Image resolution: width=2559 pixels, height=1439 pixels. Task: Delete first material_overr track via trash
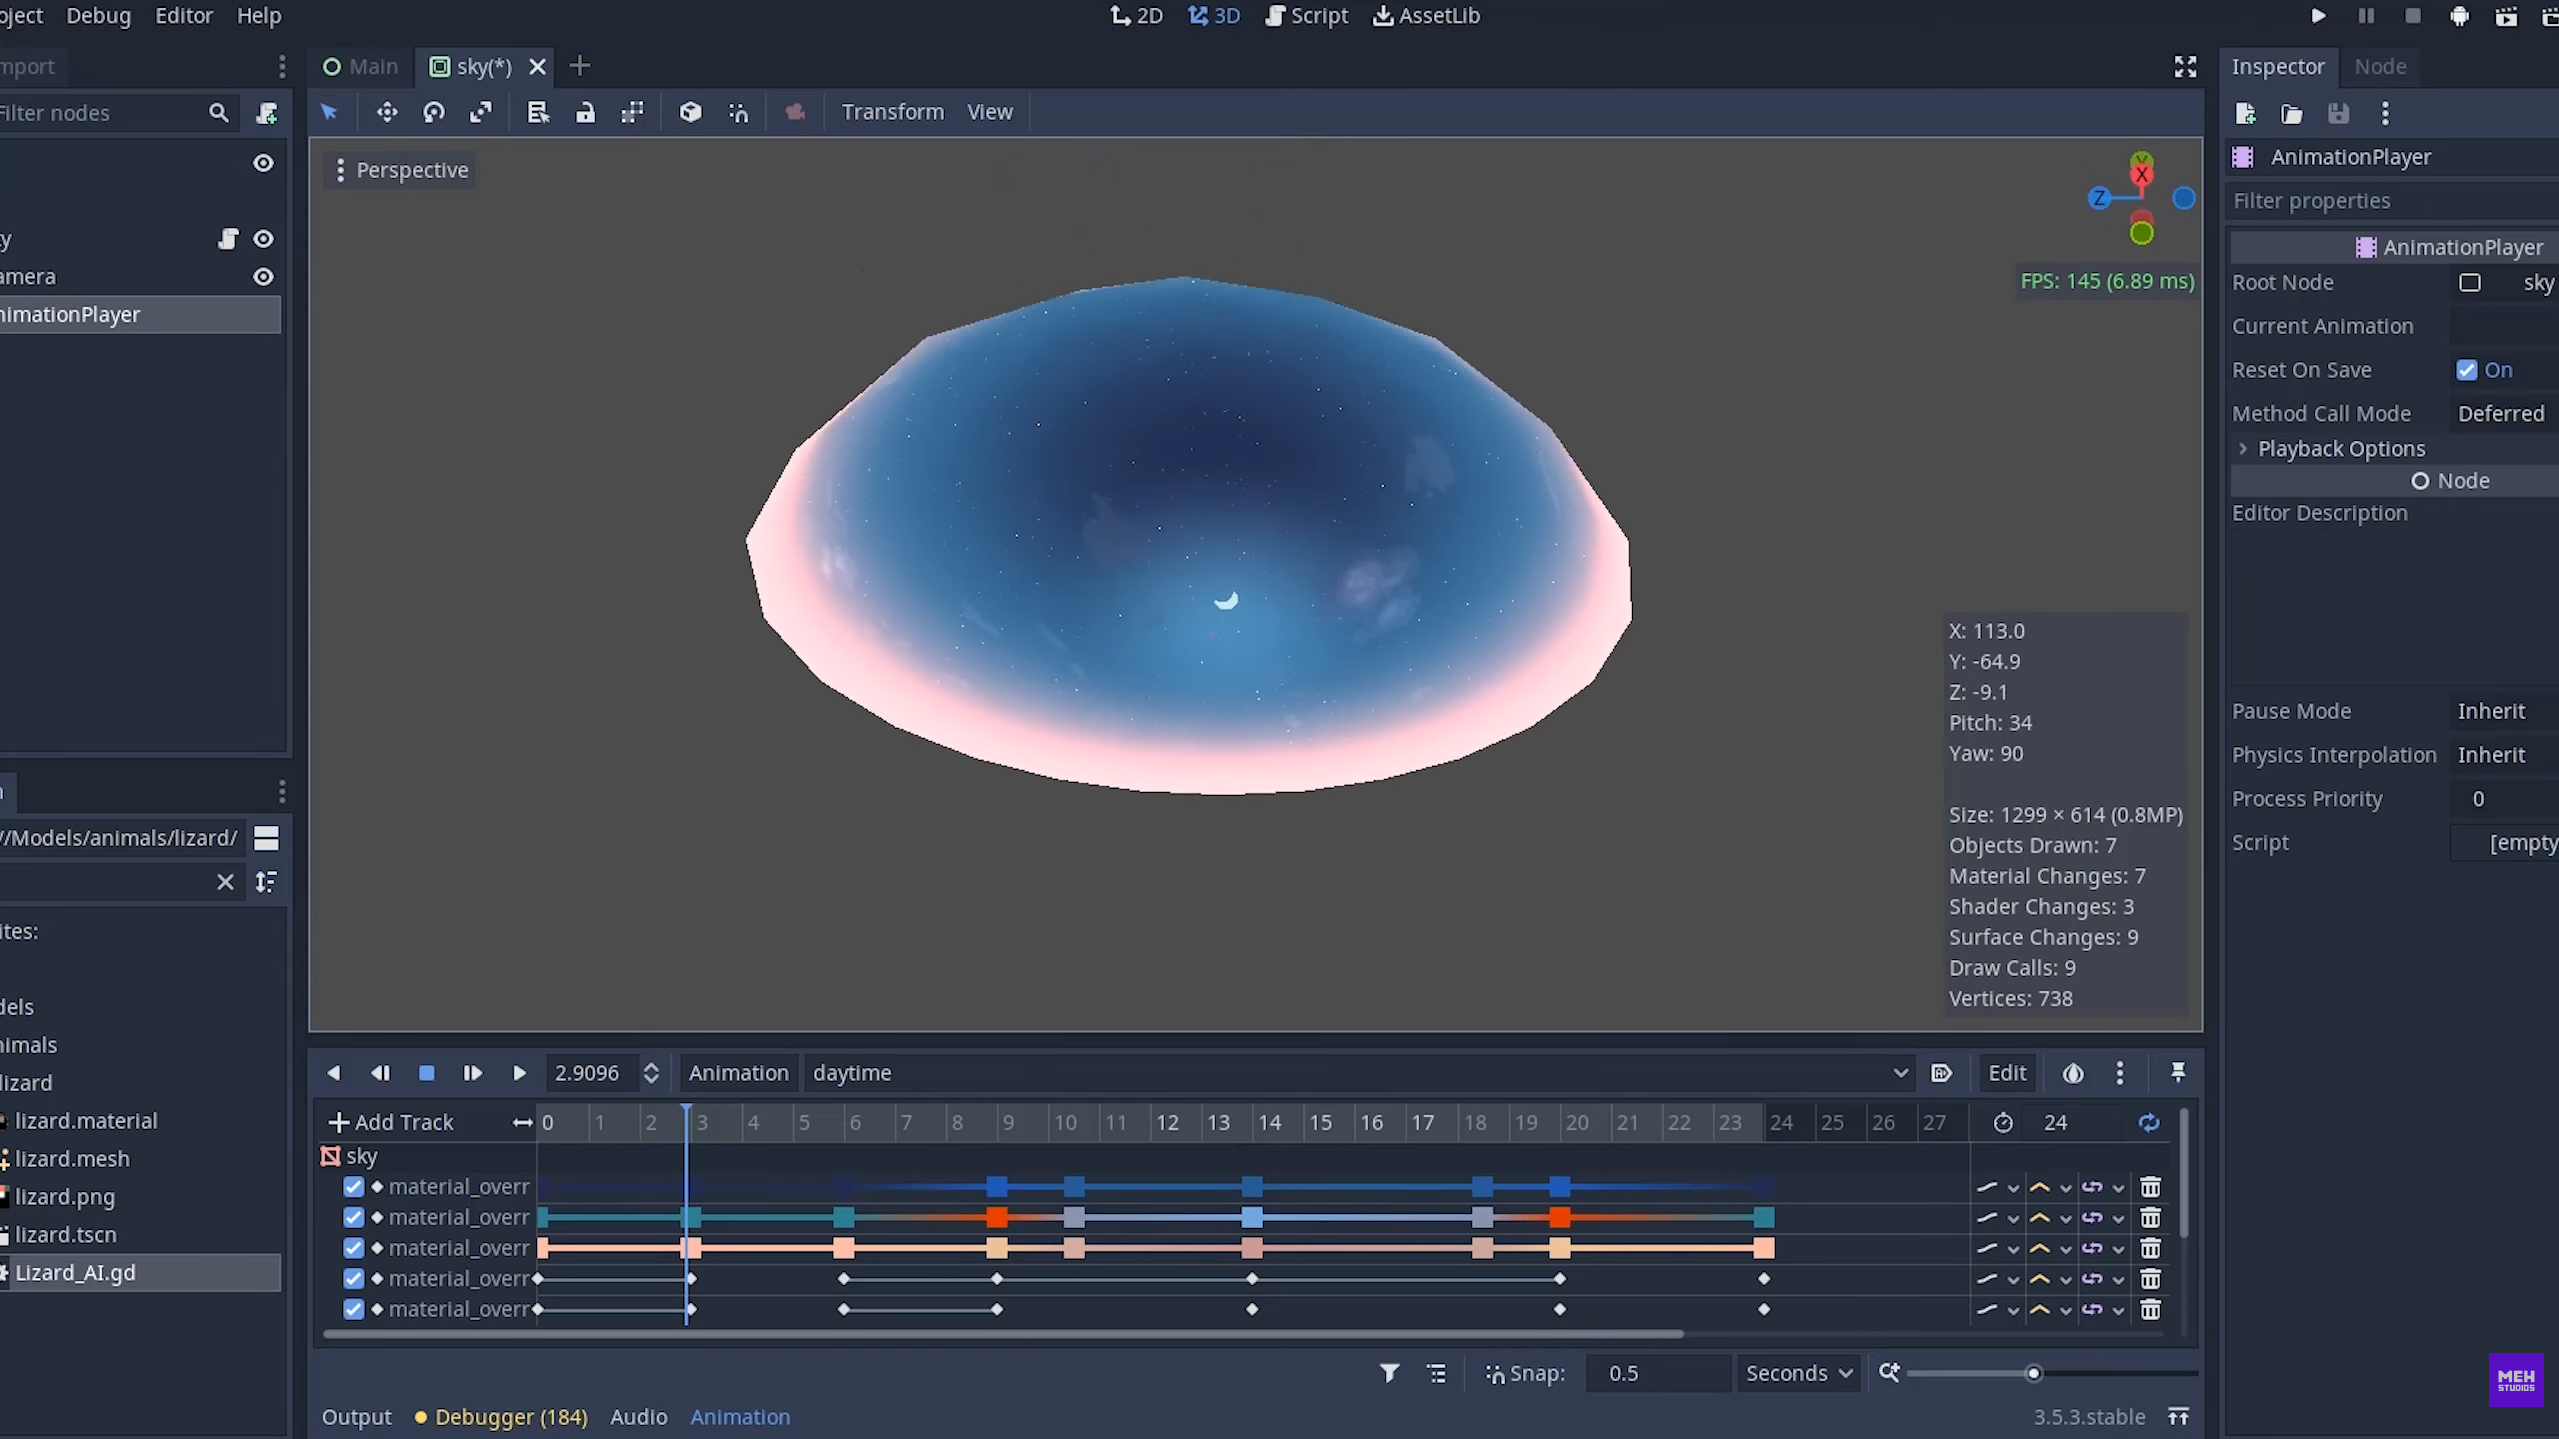point(2150,1187)
